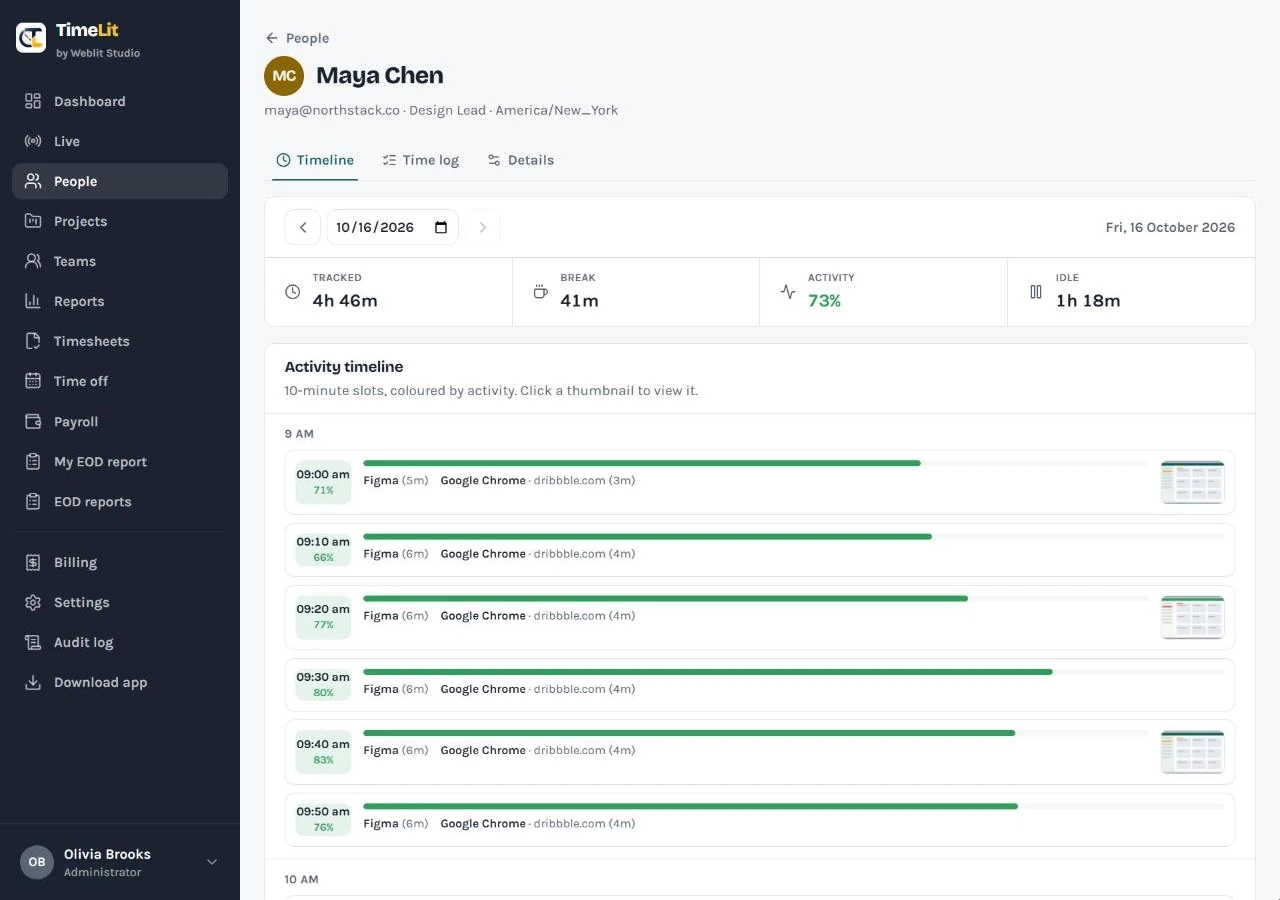The image size is (1280, 900).
Task: Open Projects in the sidebar
Action: click(x=120, y=221)
